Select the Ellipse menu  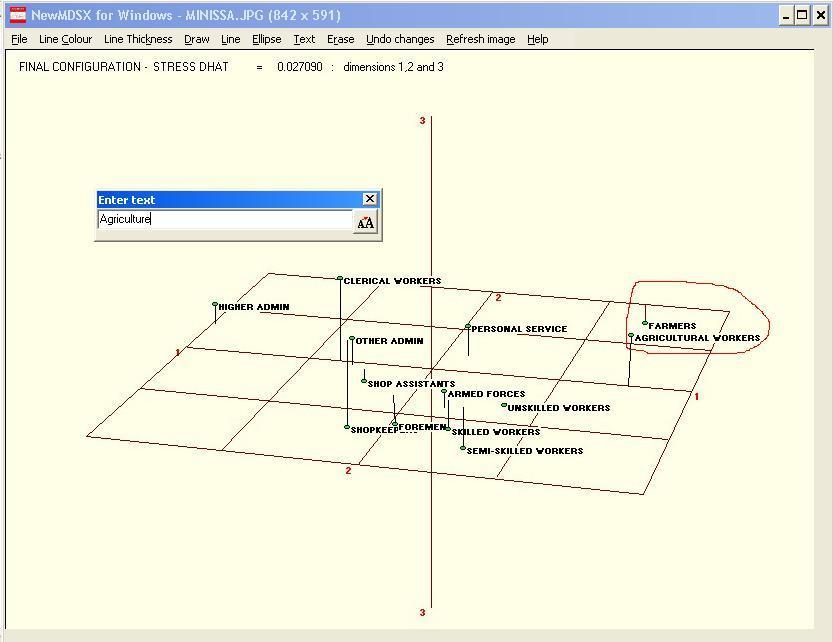point(266,39)
